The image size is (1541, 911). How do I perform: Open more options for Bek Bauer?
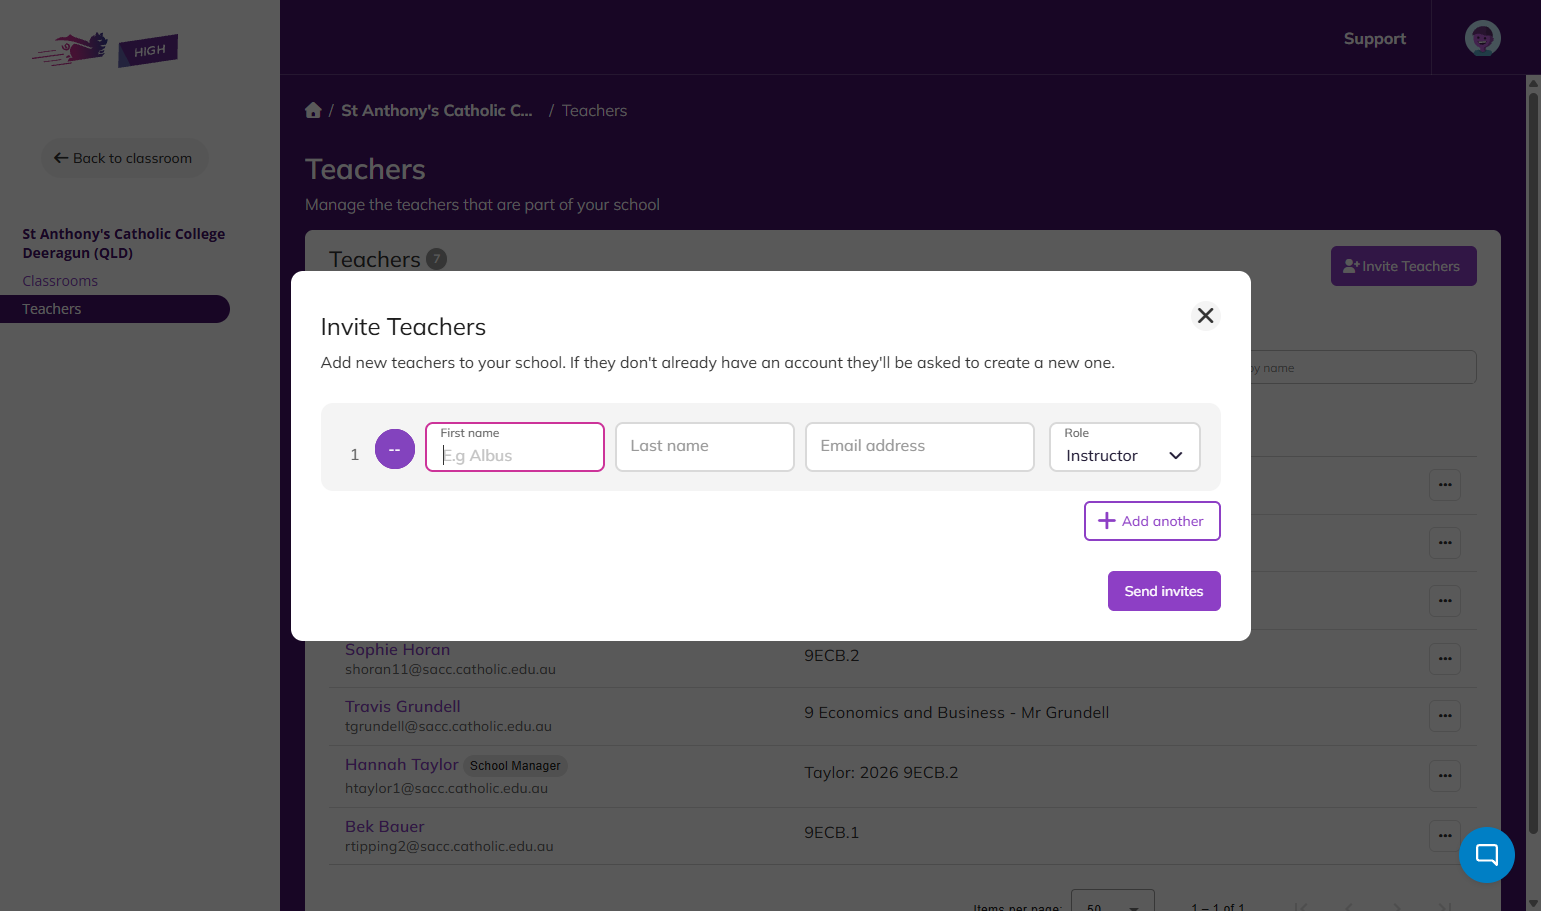pos(1445,836)
